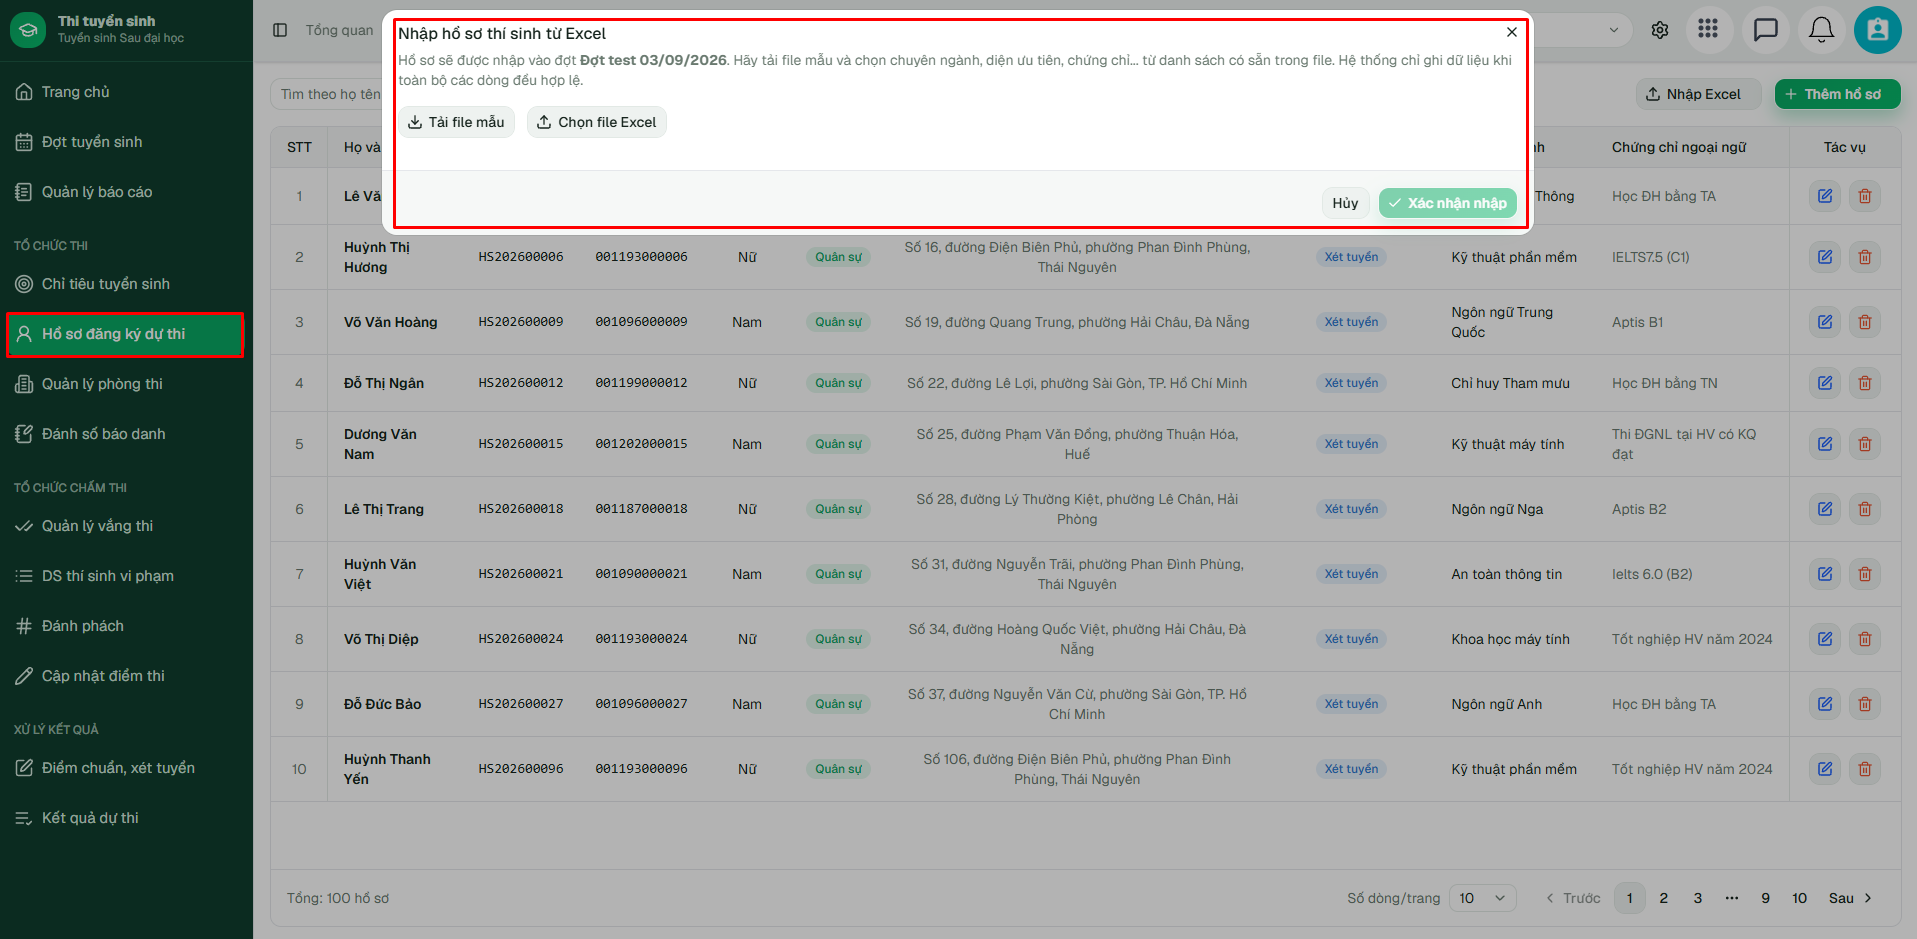
Task: Delete the record for Huỳnh Thanh Yến
Action: point(1865,769)
